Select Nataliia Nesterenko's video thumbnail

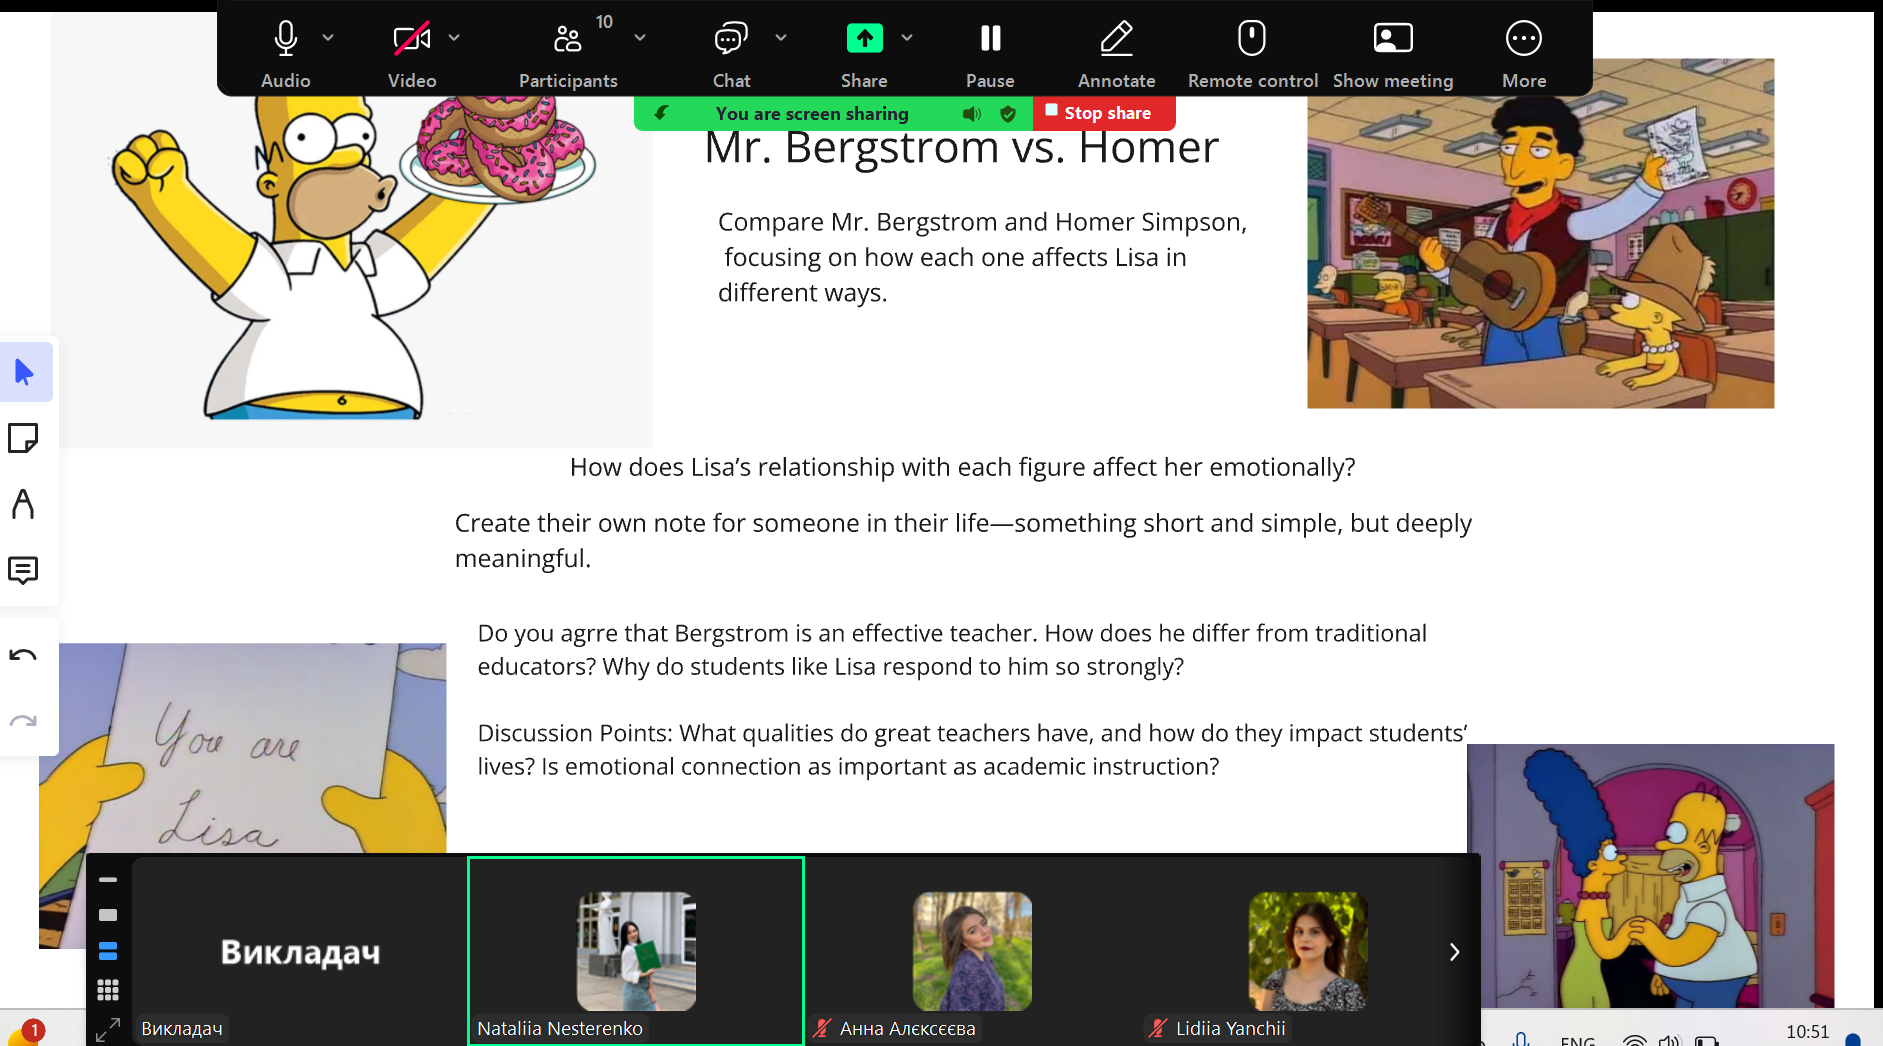636,950
